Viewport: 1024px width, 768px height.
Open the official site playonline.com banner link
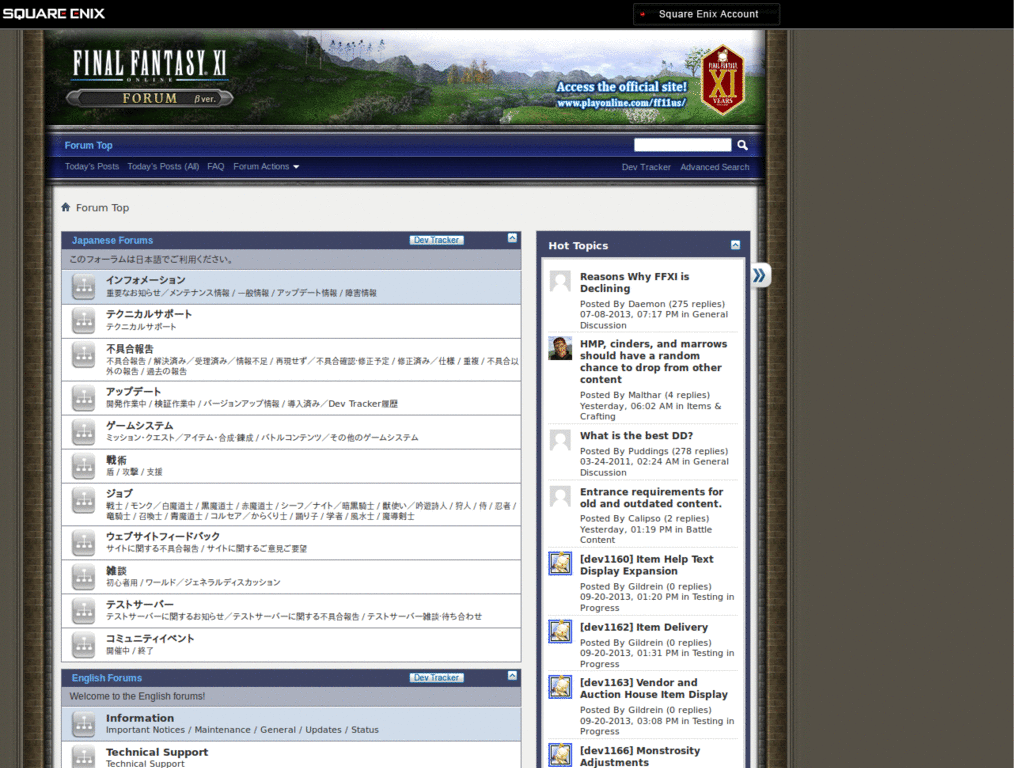(x=621, y=95)
